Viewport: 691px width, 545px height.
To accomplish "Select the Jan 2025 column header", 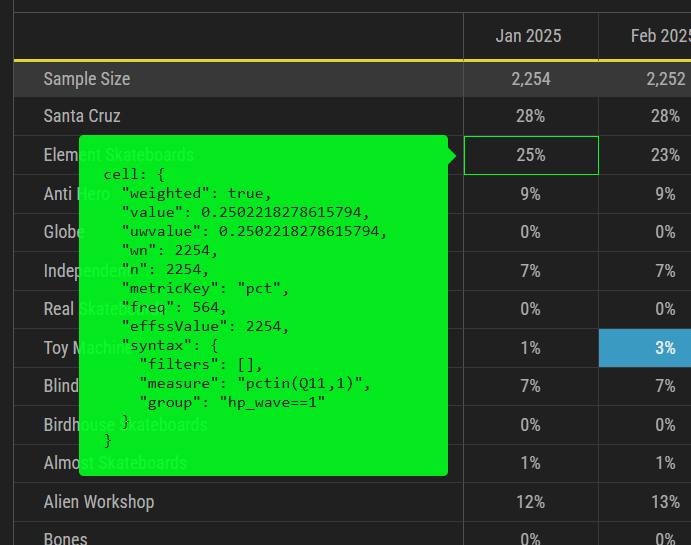I will click(528, 36).
